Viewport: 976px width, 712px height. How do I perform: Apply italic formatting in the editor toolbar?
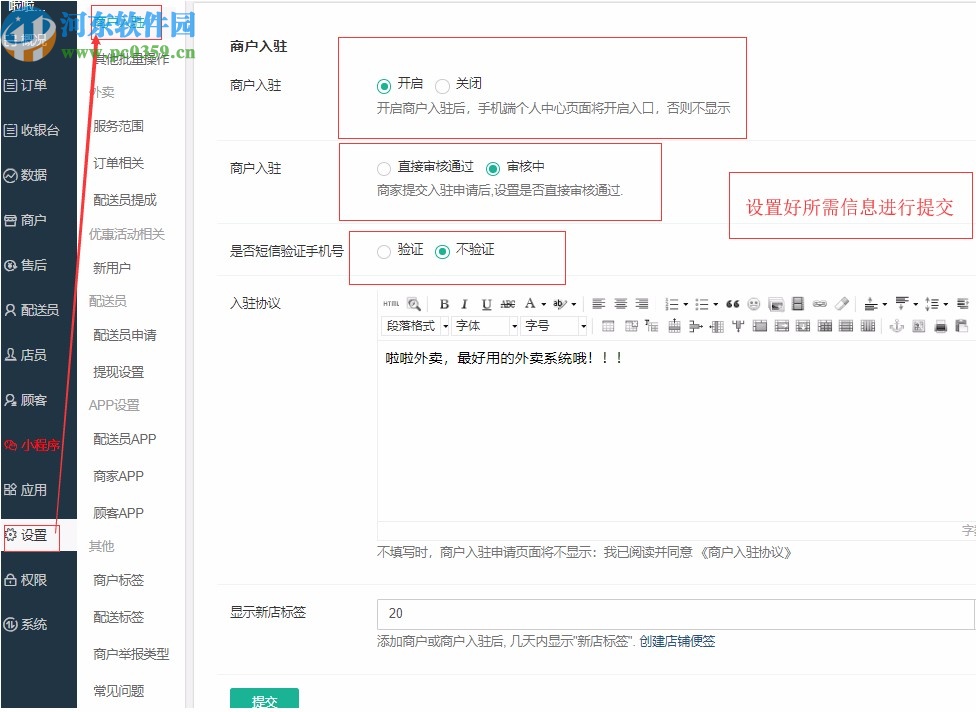point(464,303)
